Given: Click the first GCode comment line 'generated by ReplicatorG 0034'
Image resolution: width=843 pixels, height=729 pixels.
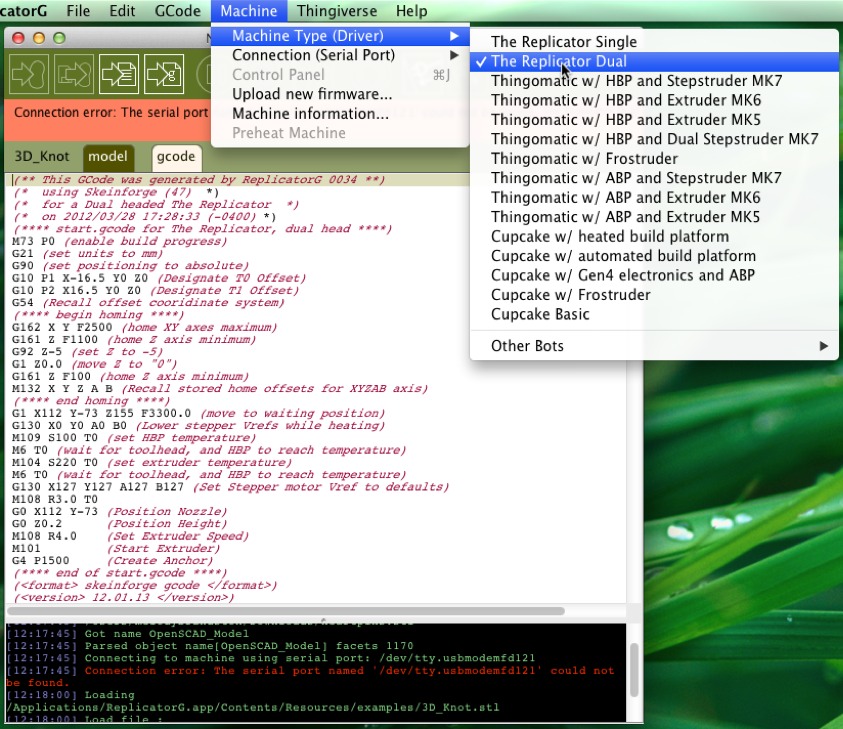Looking at the screenshot, I should tap(199, 180).
